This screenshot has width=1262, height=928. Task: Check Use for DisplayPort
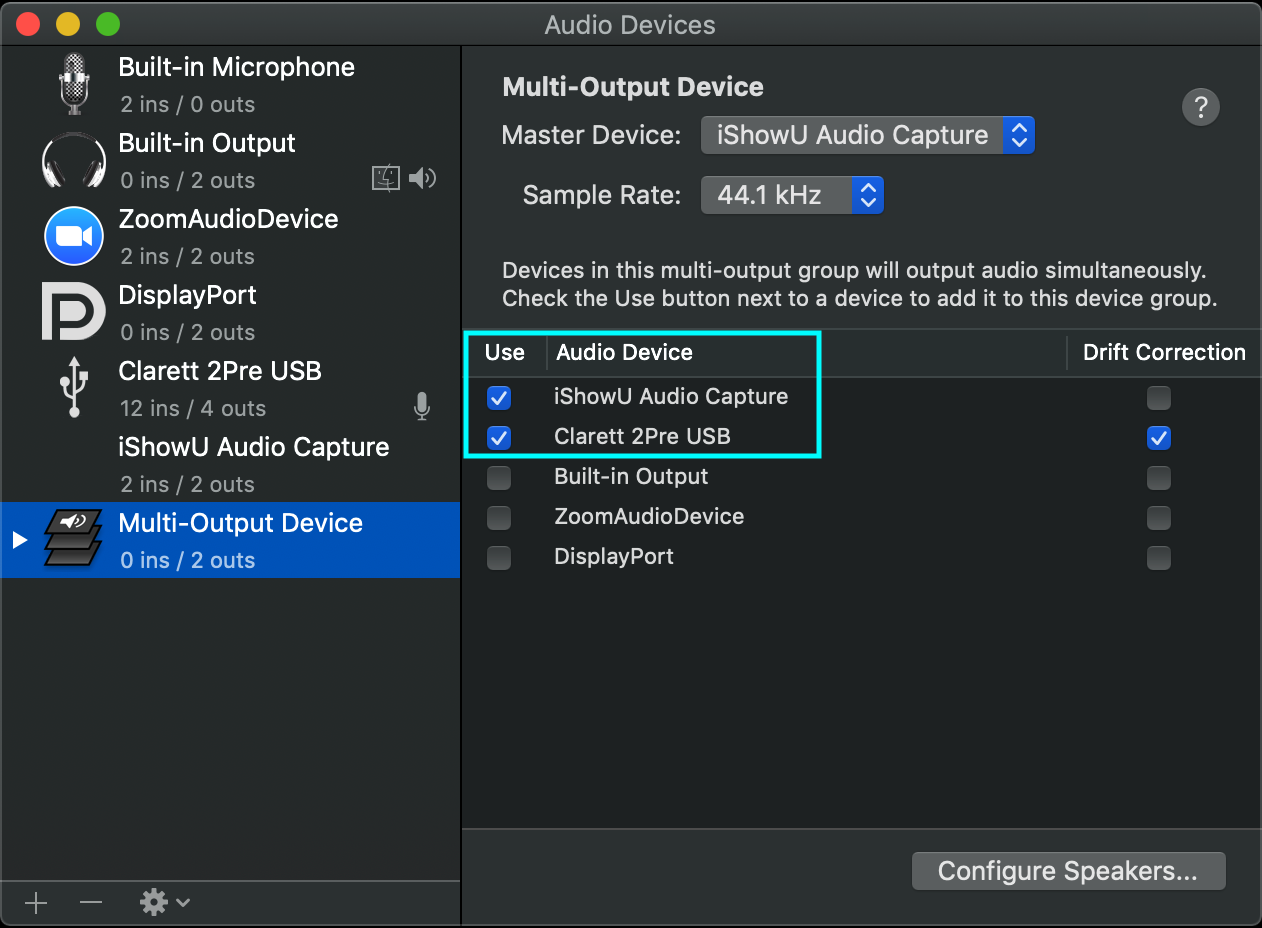[499, 558]
